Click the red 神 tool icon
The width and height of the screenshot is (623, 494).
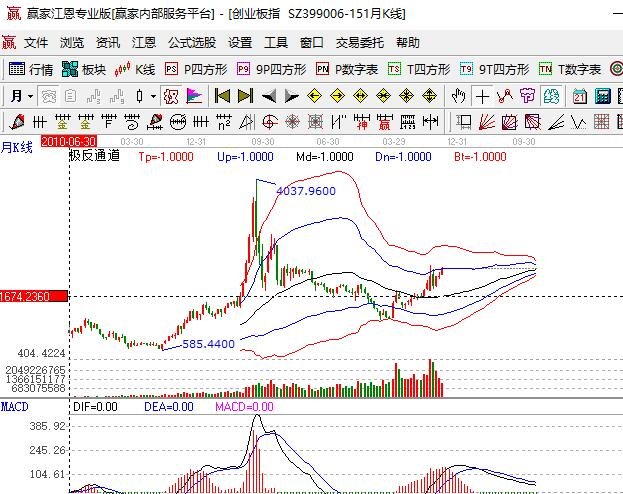click(362, 122)
